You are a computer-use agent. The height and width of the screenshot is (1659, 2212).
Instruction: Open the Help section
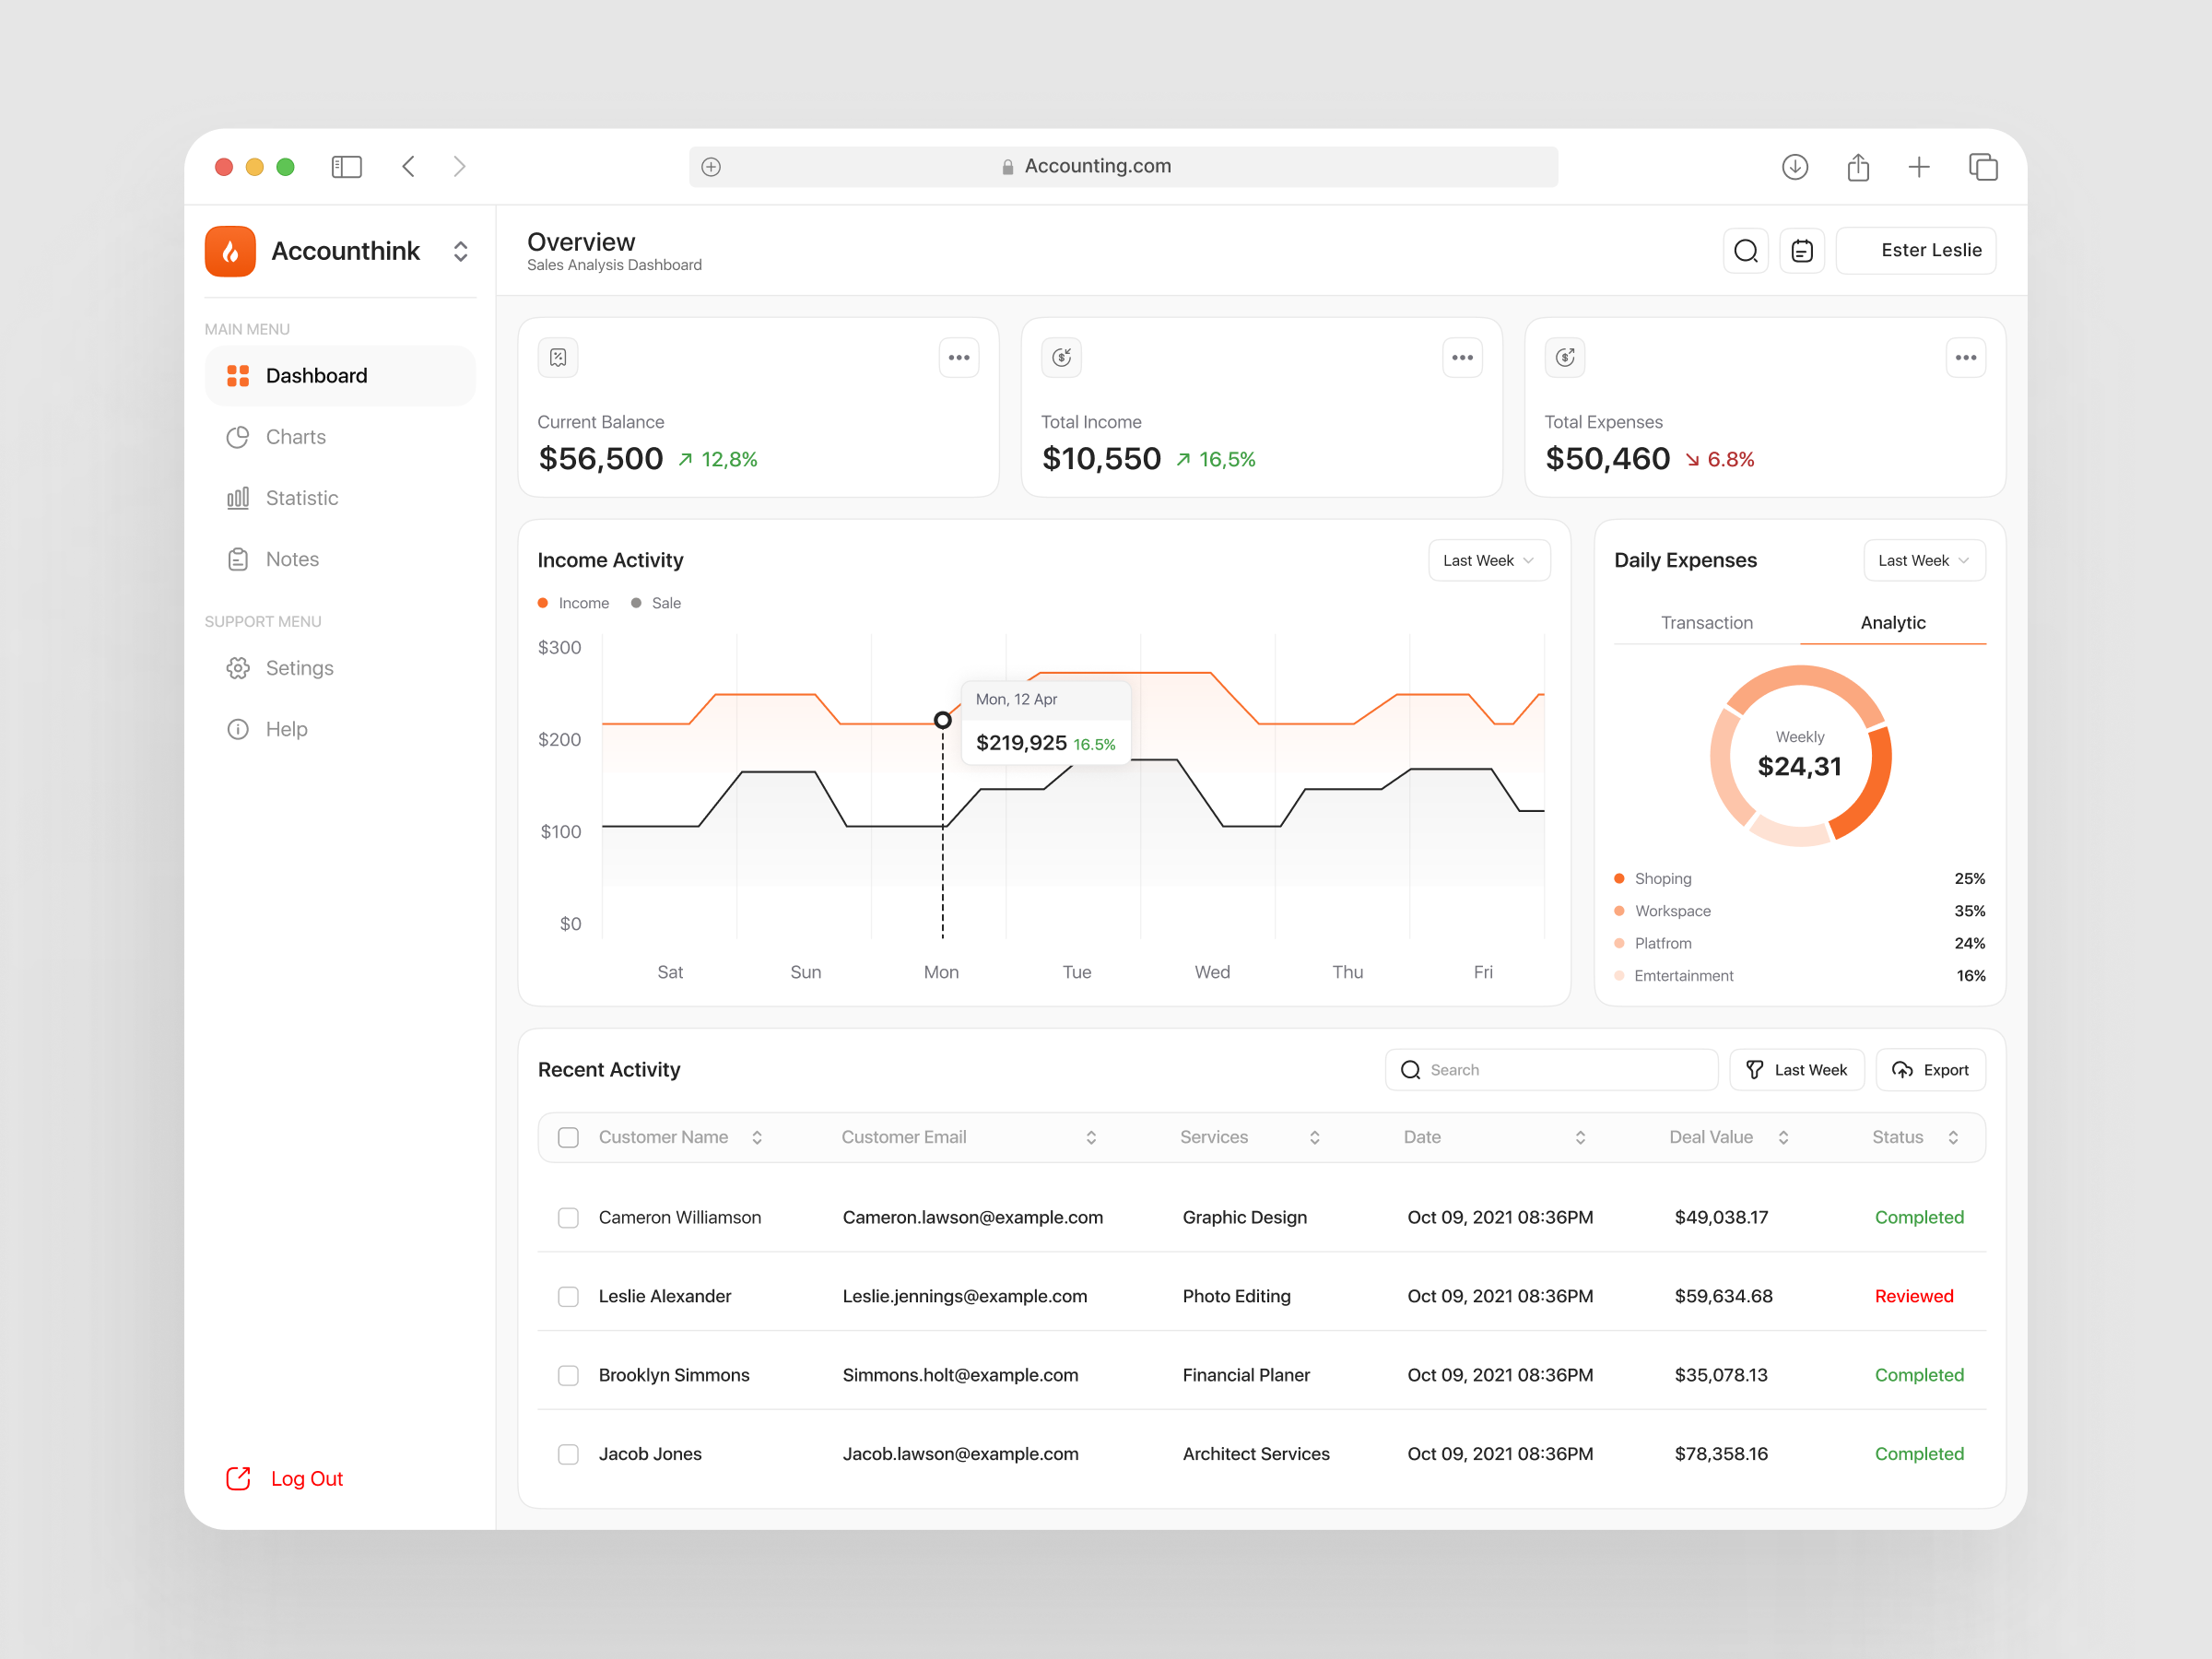click(287, 729)
